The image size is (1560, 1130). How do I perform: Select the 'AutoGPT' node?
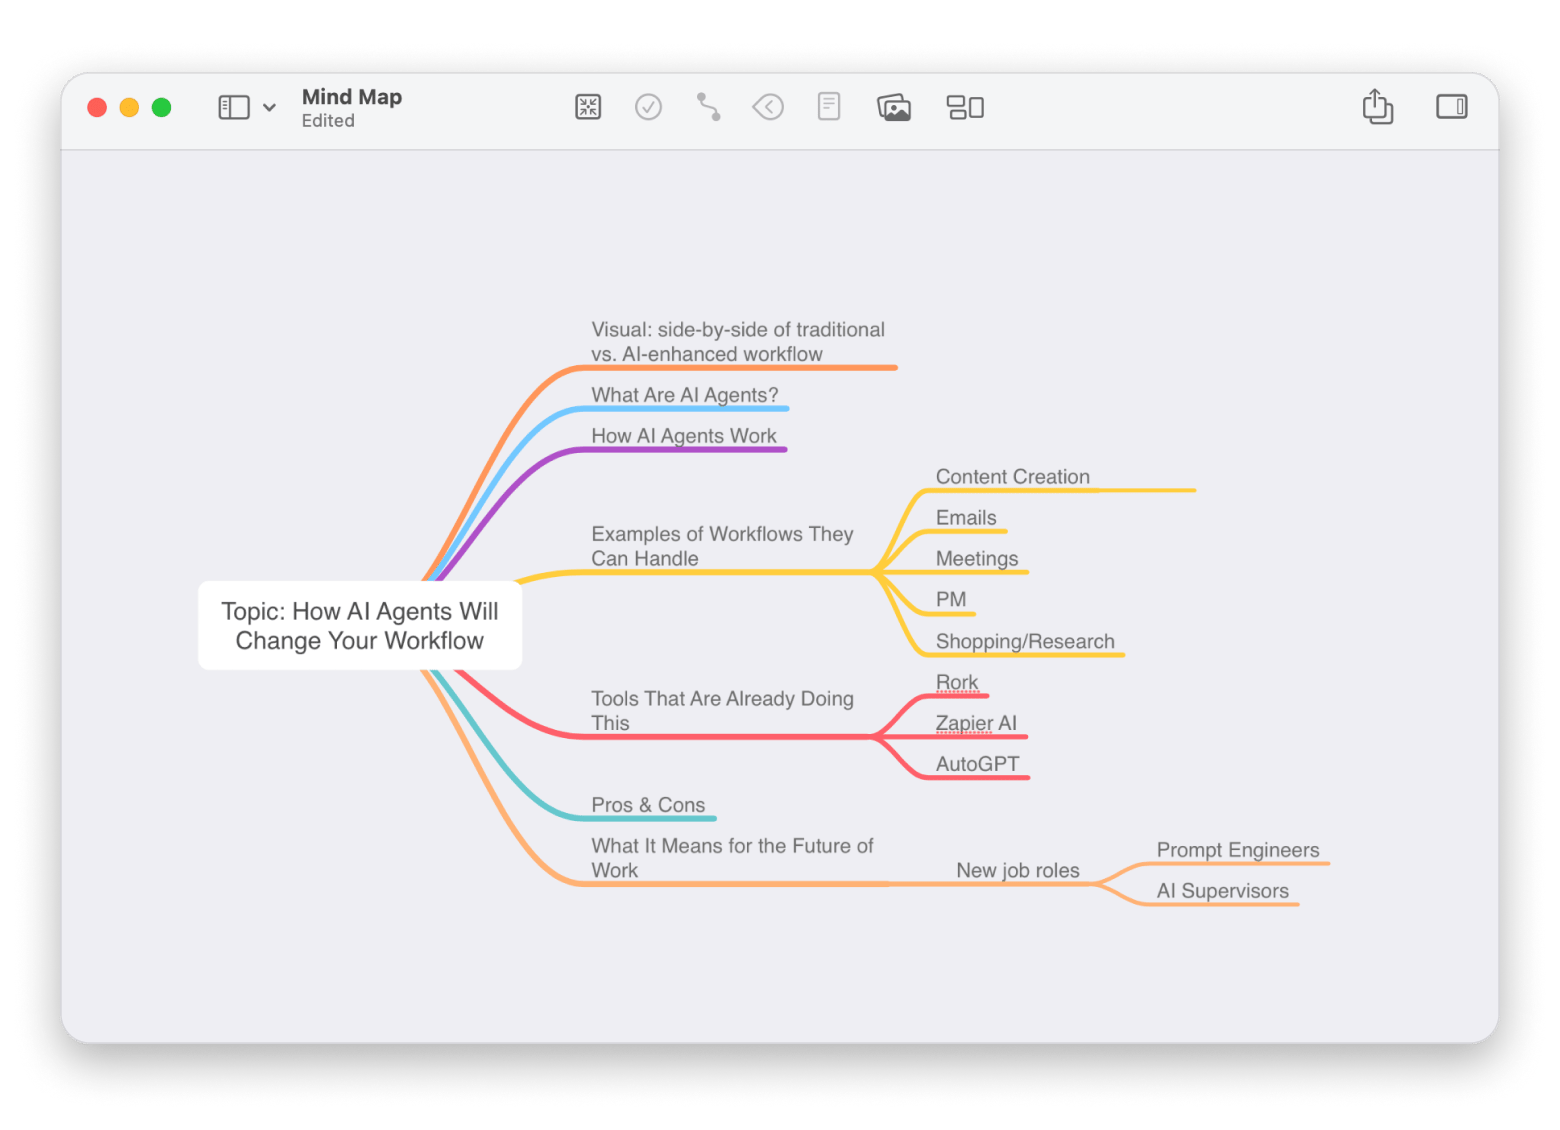pos(978,764)
